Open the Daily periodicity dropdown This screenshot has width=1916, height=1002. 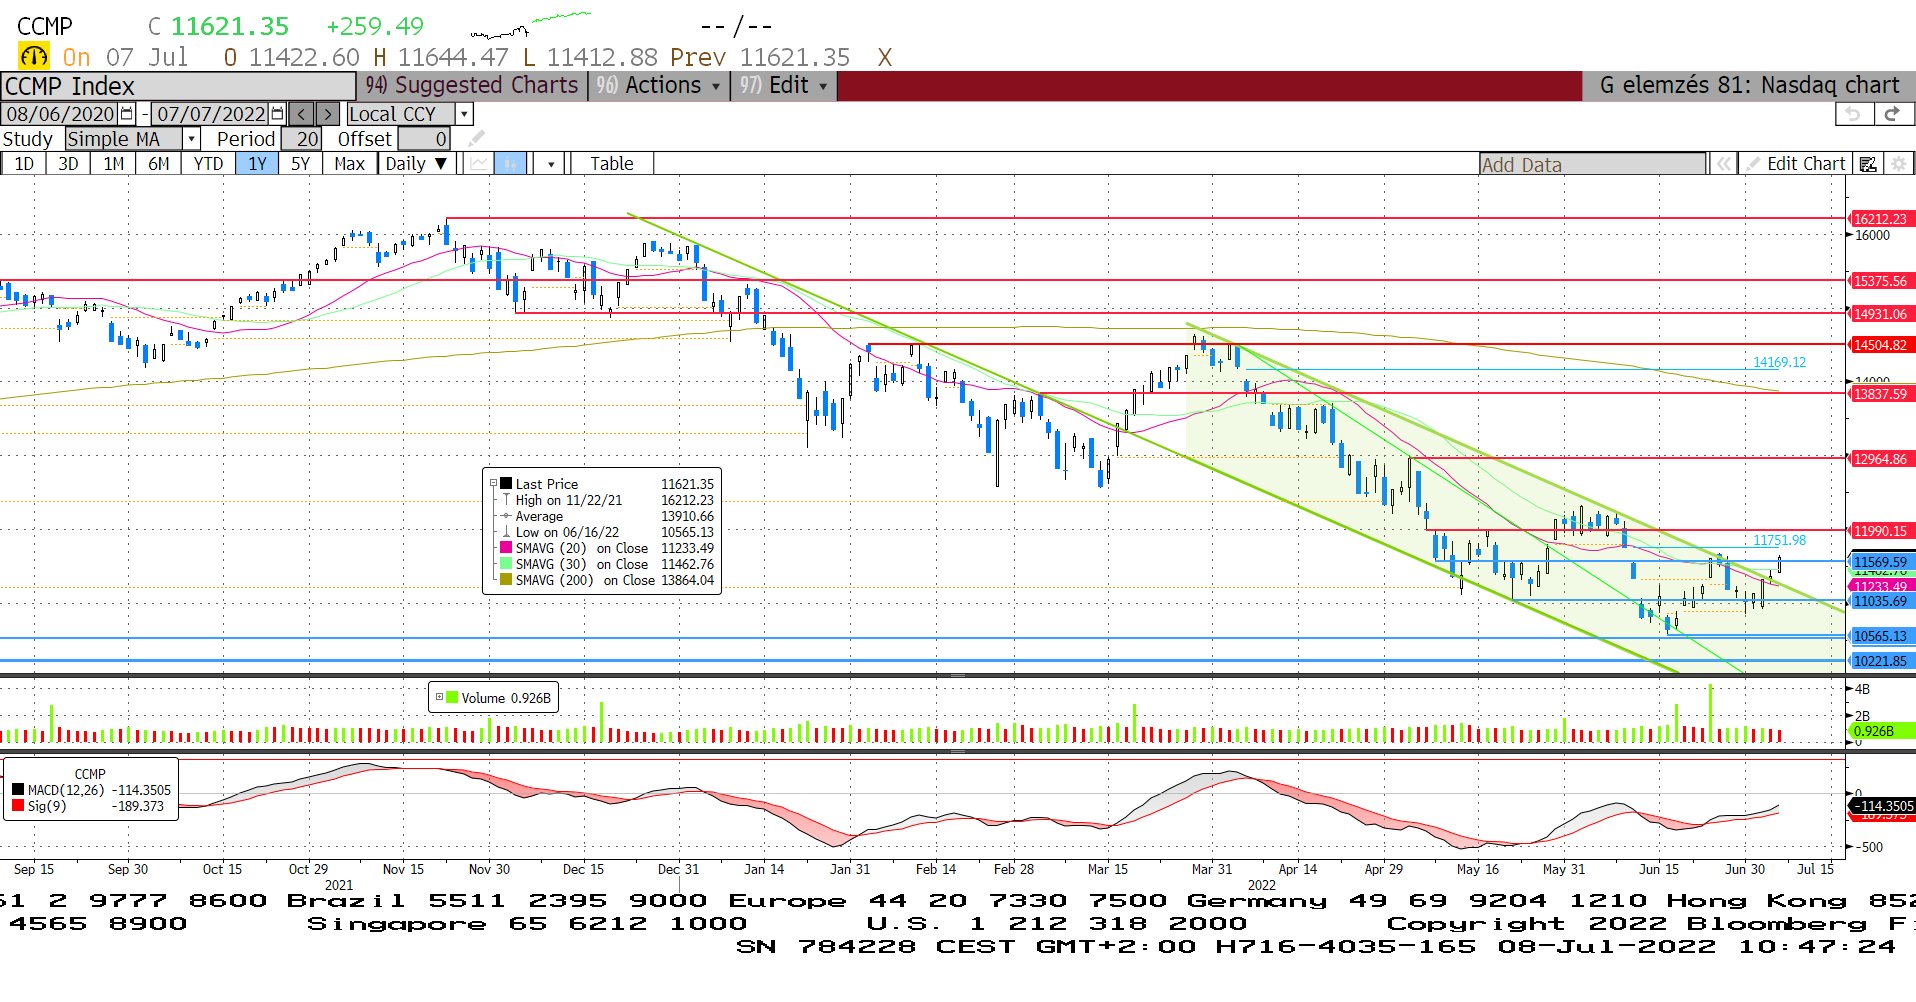[416, 164]
